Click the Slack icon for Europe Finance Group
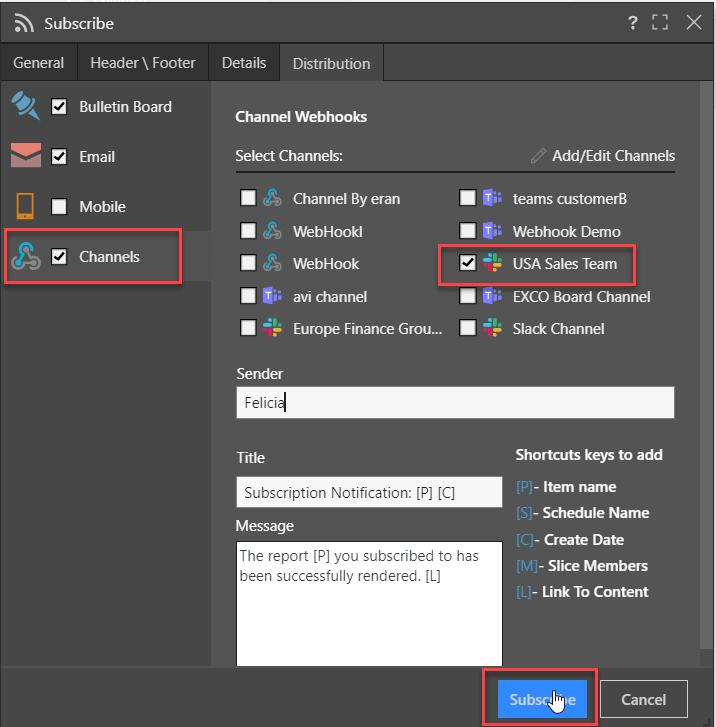 272,328
